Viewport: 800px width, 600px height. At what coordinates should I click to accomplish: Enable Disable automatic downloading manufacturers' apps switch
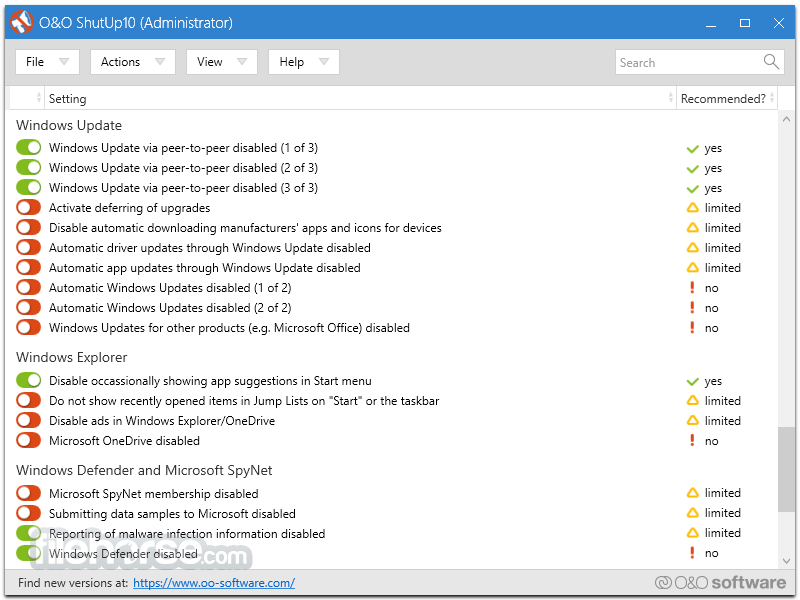[29, 228]
